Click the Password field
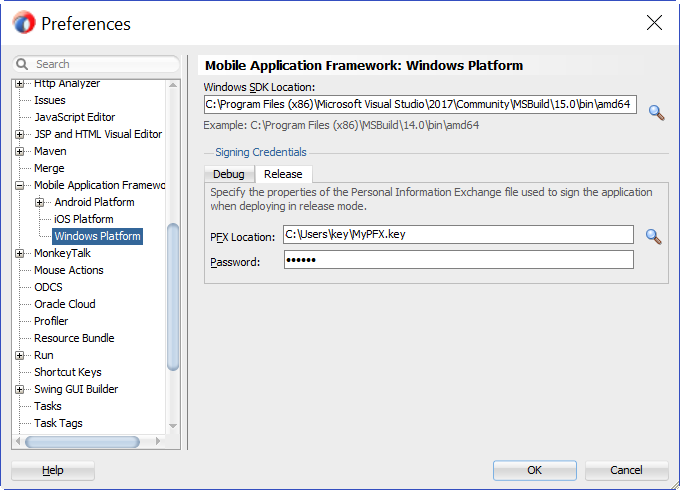This screenshot has height=490, width=680. 458,260
